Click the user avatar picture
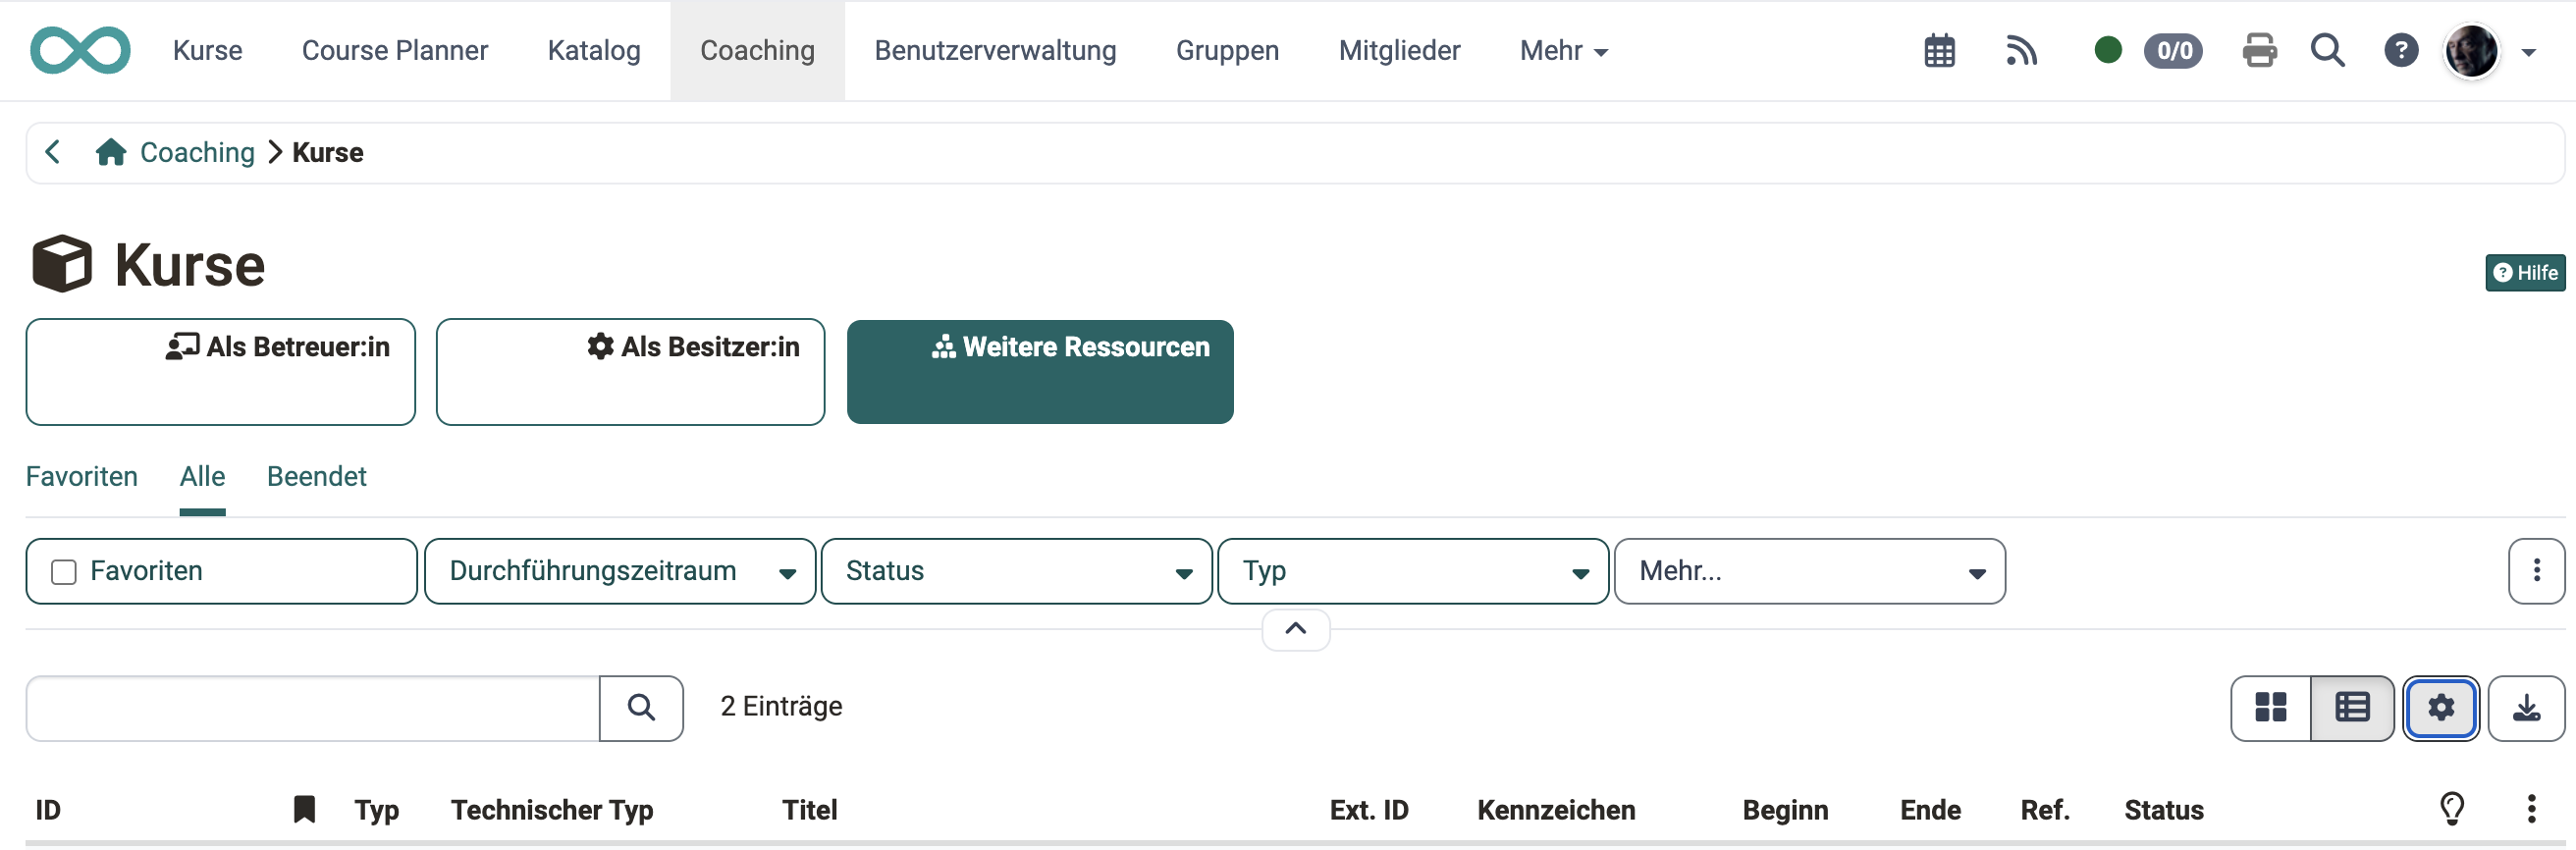Viewport: 2576px width, 850px height. tap(2472, 50)
